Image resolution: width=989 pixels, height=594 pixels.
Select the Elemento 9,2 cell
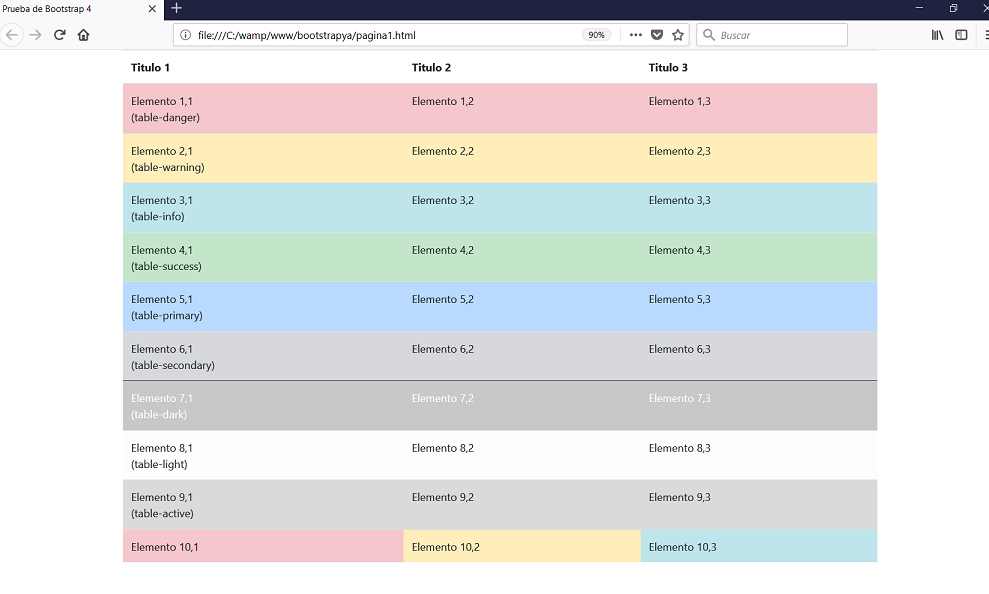pyautogui.click(x=522, y=504)
